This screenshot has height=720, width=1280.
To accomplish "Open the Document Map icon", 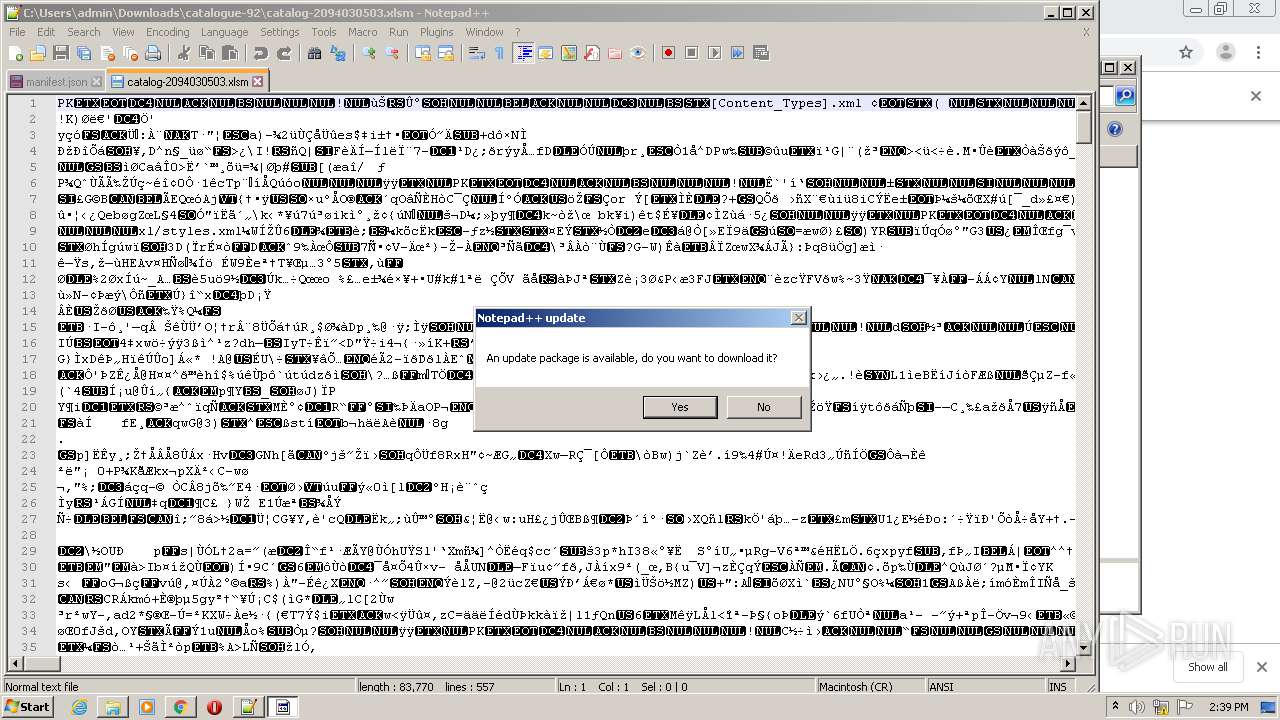I will pos(569,53).
